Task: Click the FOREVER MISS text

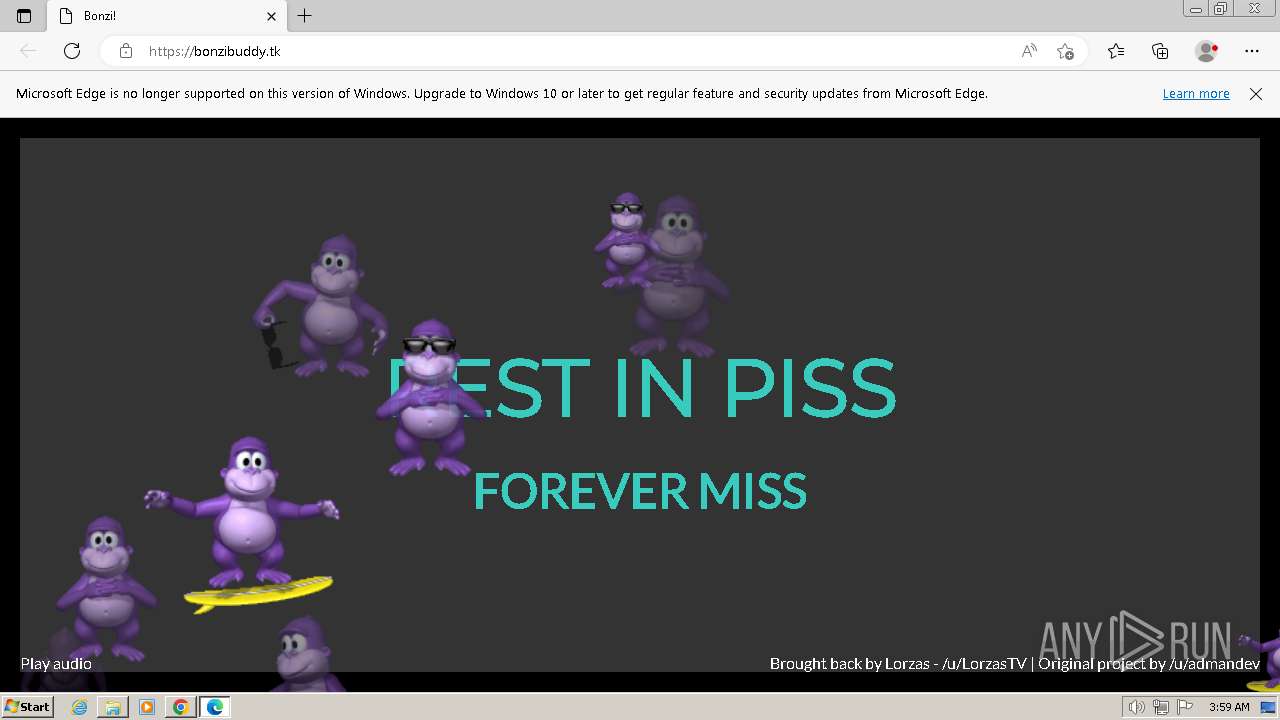Action: pos(640,491)
